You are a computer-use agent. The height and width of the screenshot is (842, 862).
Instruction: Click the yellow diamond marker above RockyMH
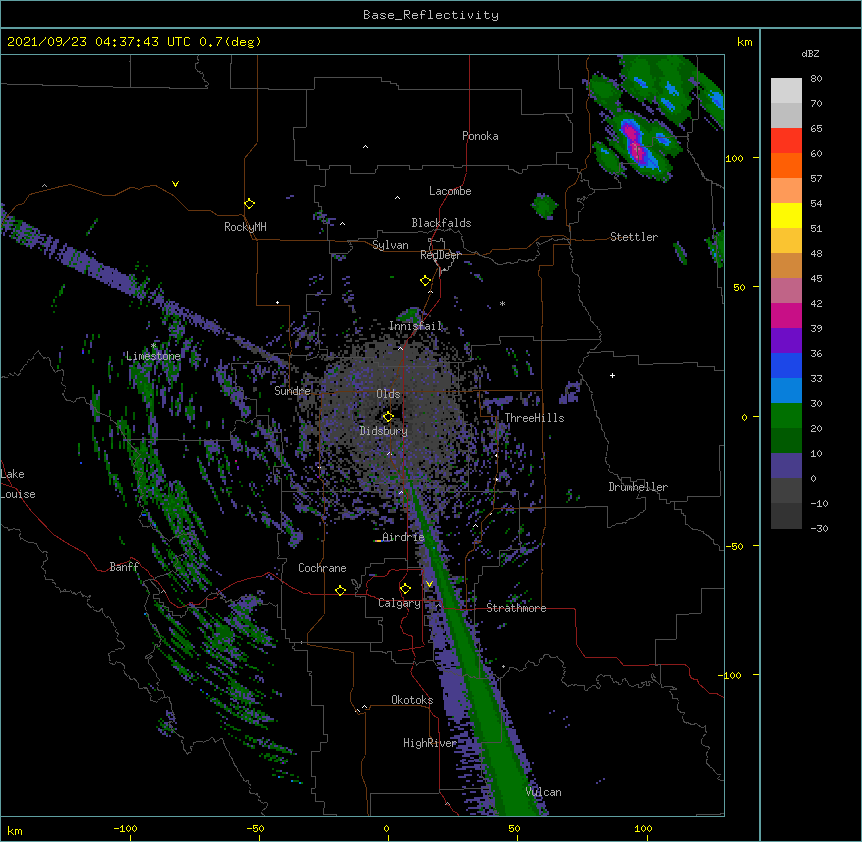(250, 204)
